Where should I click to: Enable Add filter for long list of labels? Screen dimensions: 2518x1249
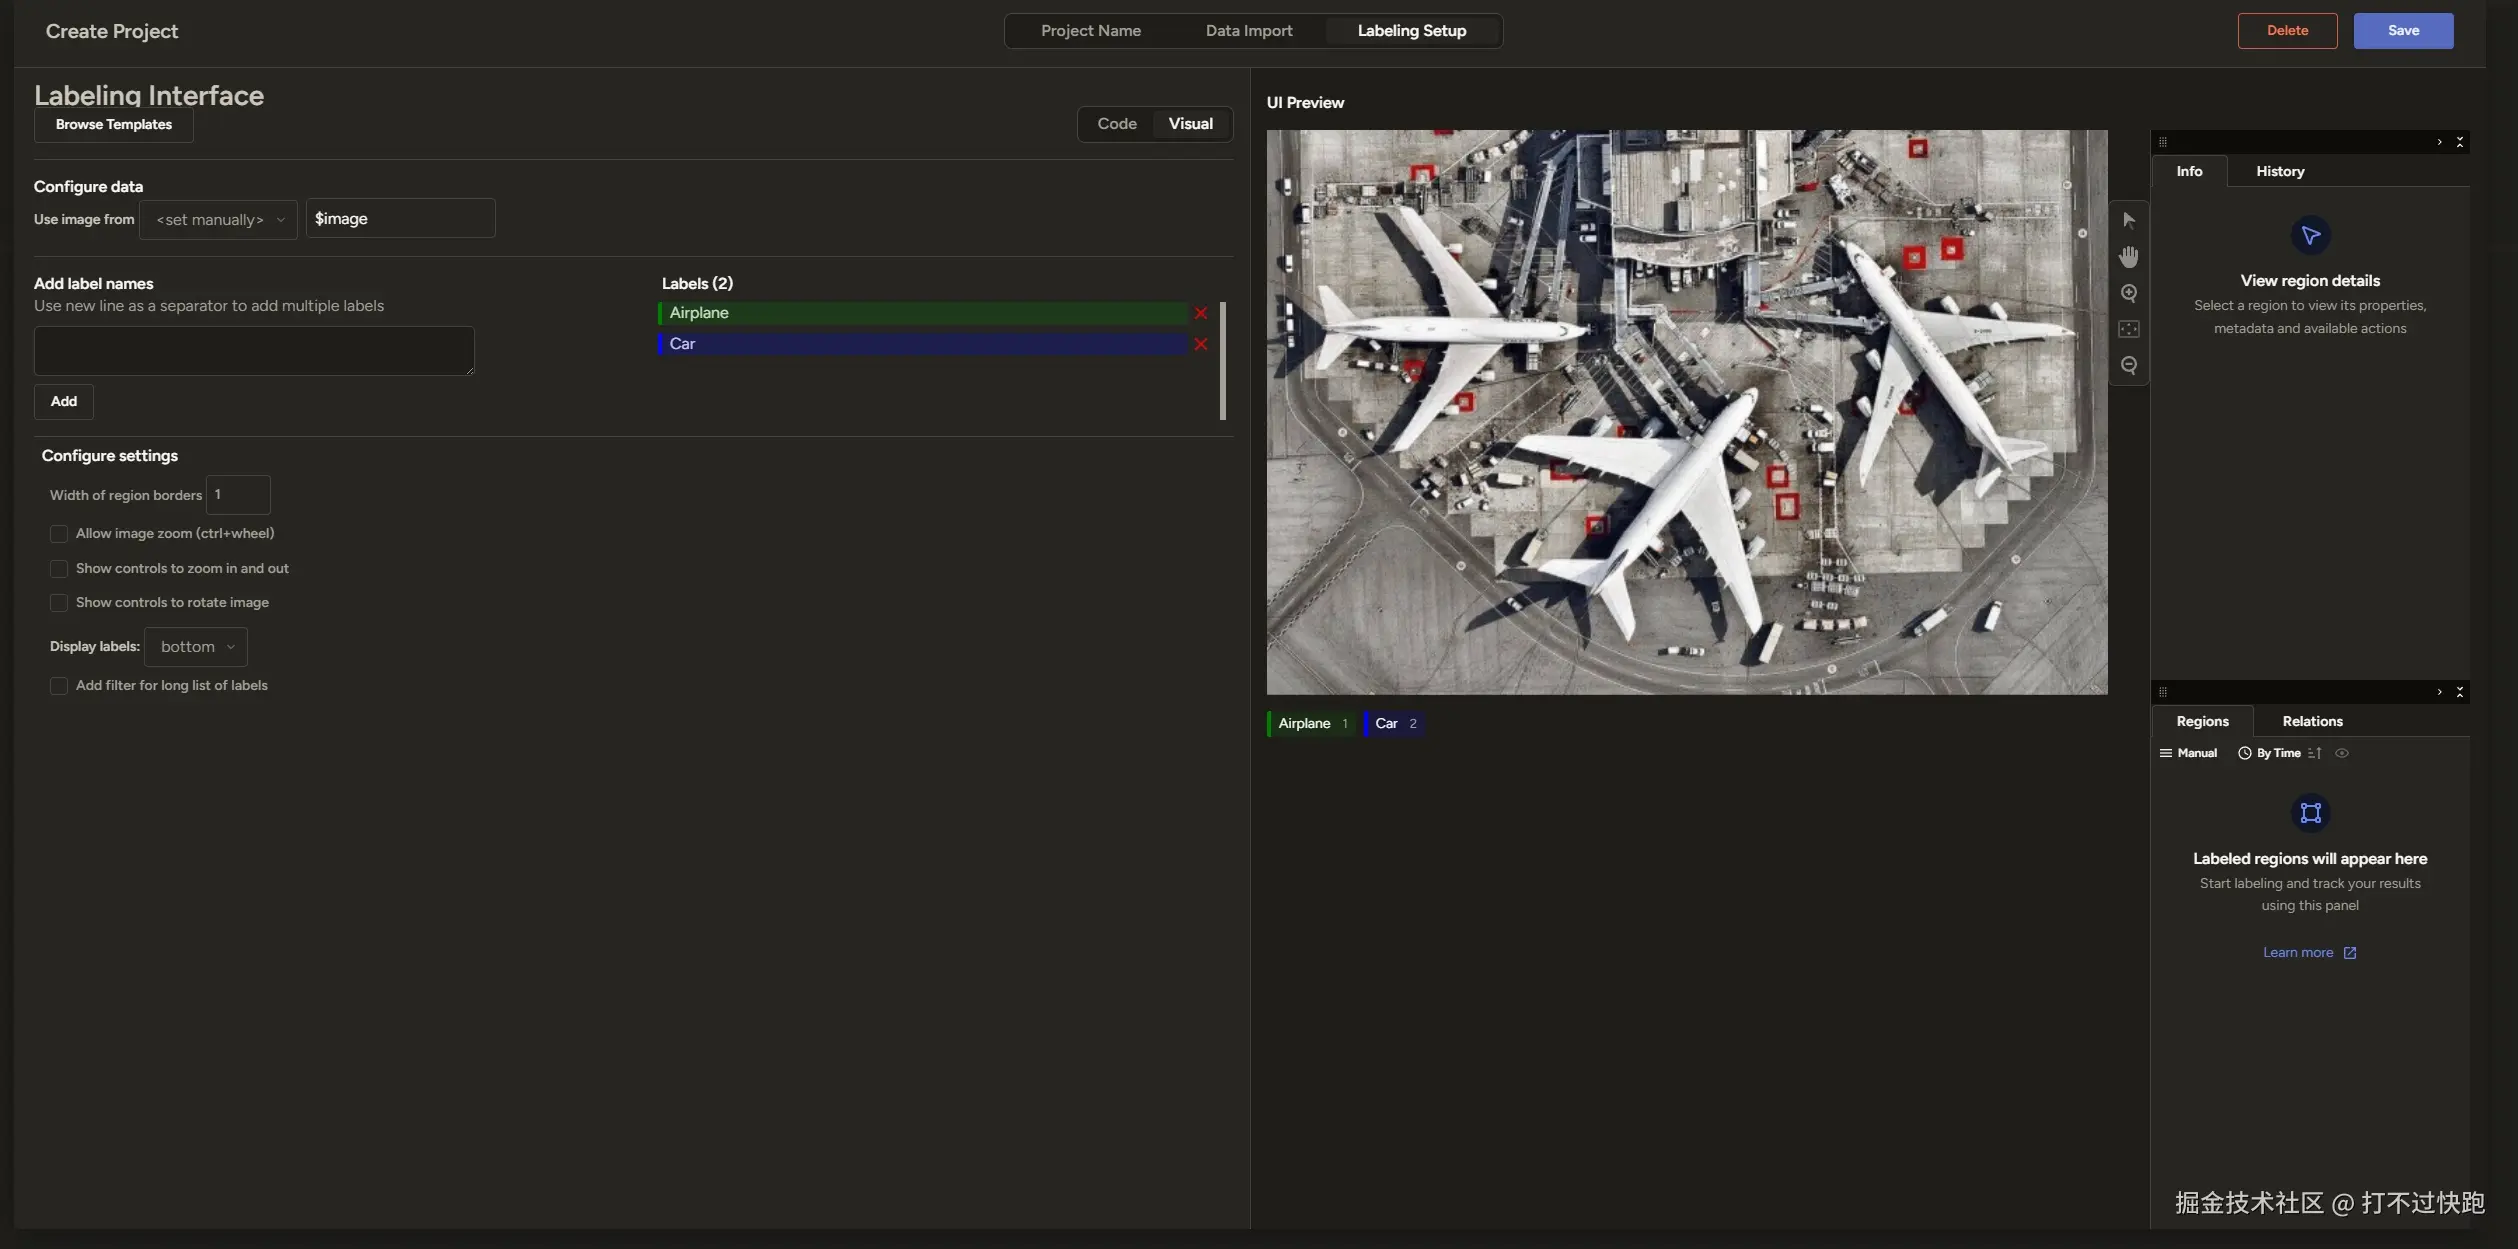(x=59, y=686)
